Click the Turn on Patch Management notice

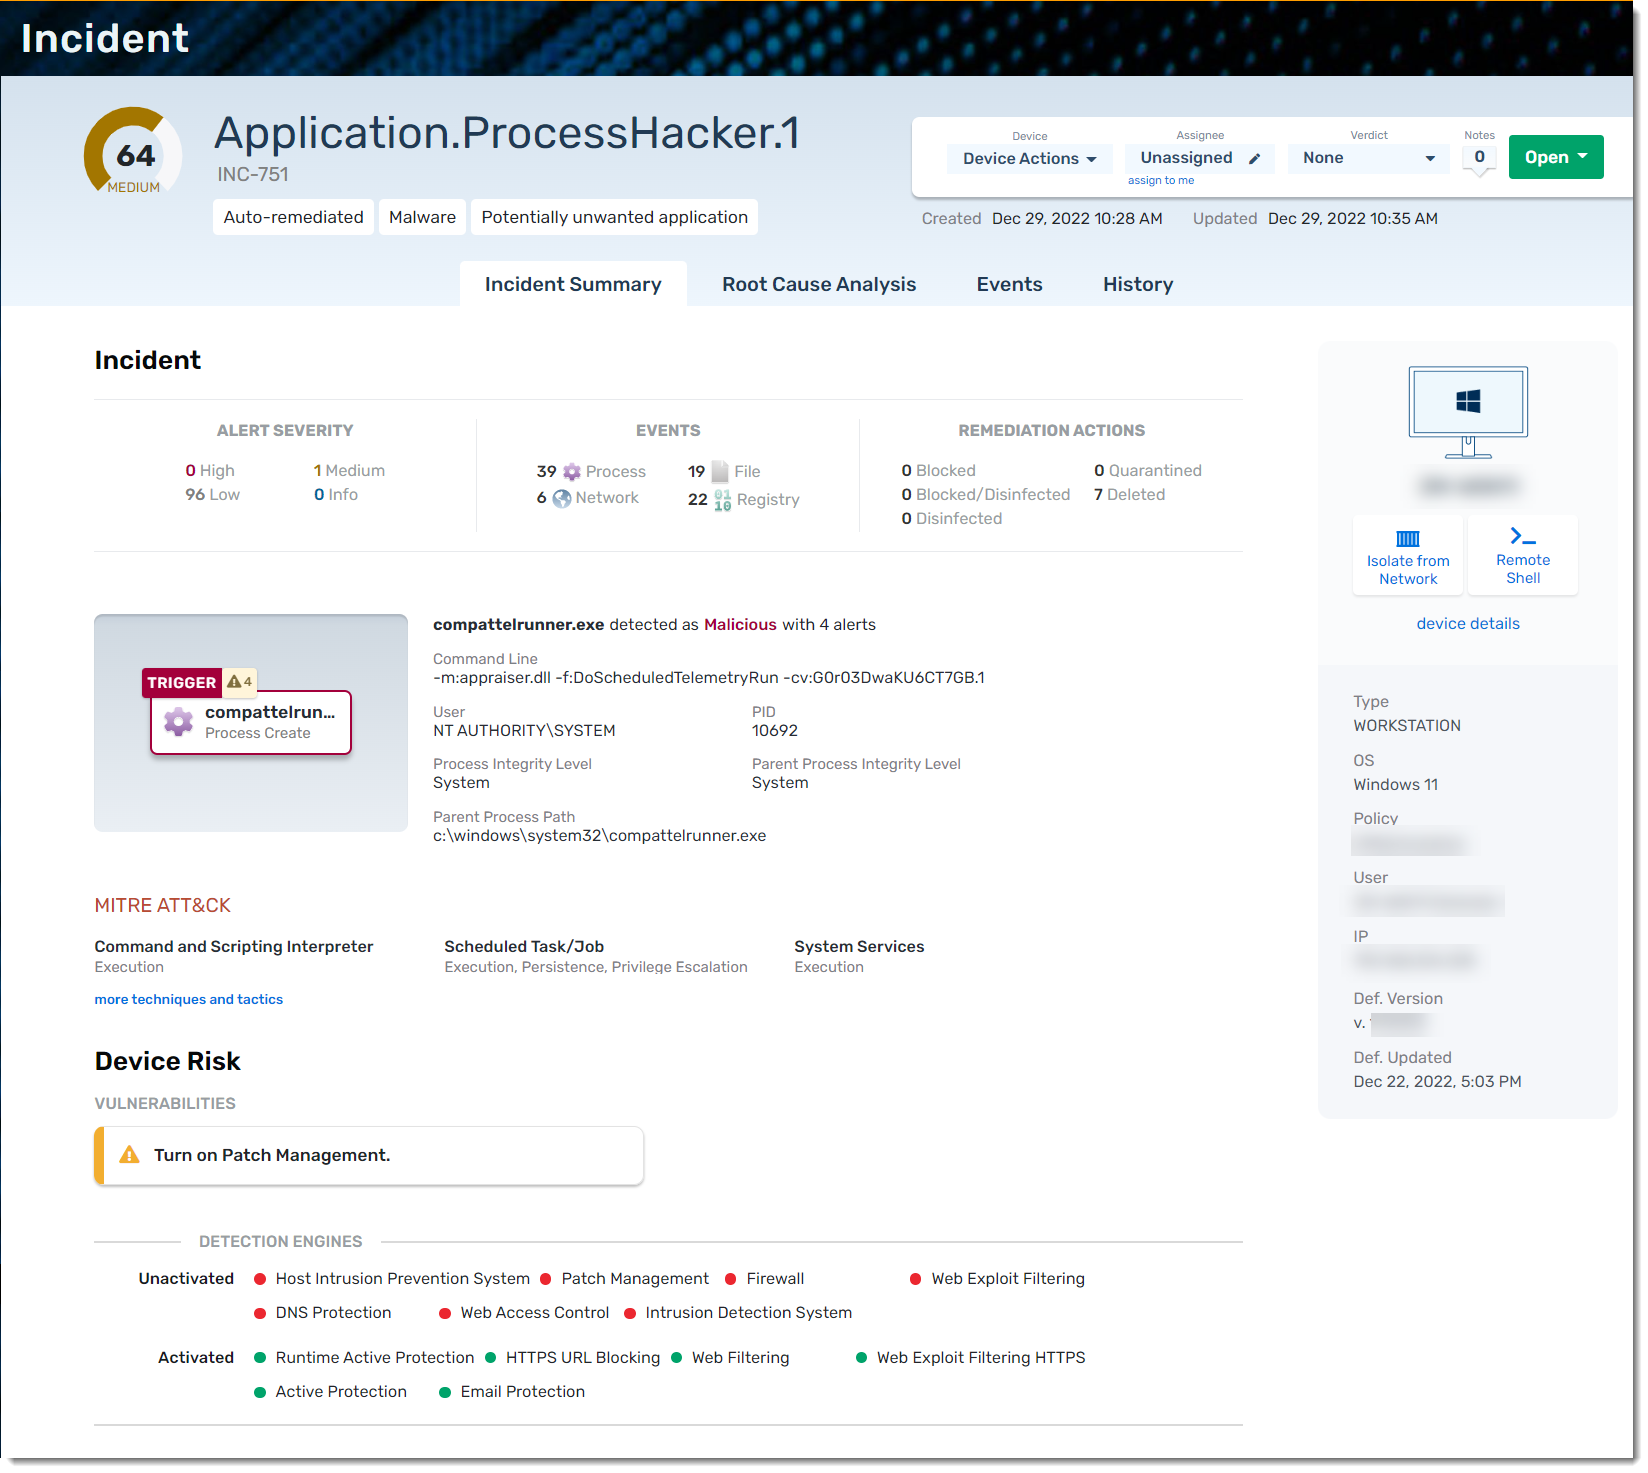[369, 1155]
